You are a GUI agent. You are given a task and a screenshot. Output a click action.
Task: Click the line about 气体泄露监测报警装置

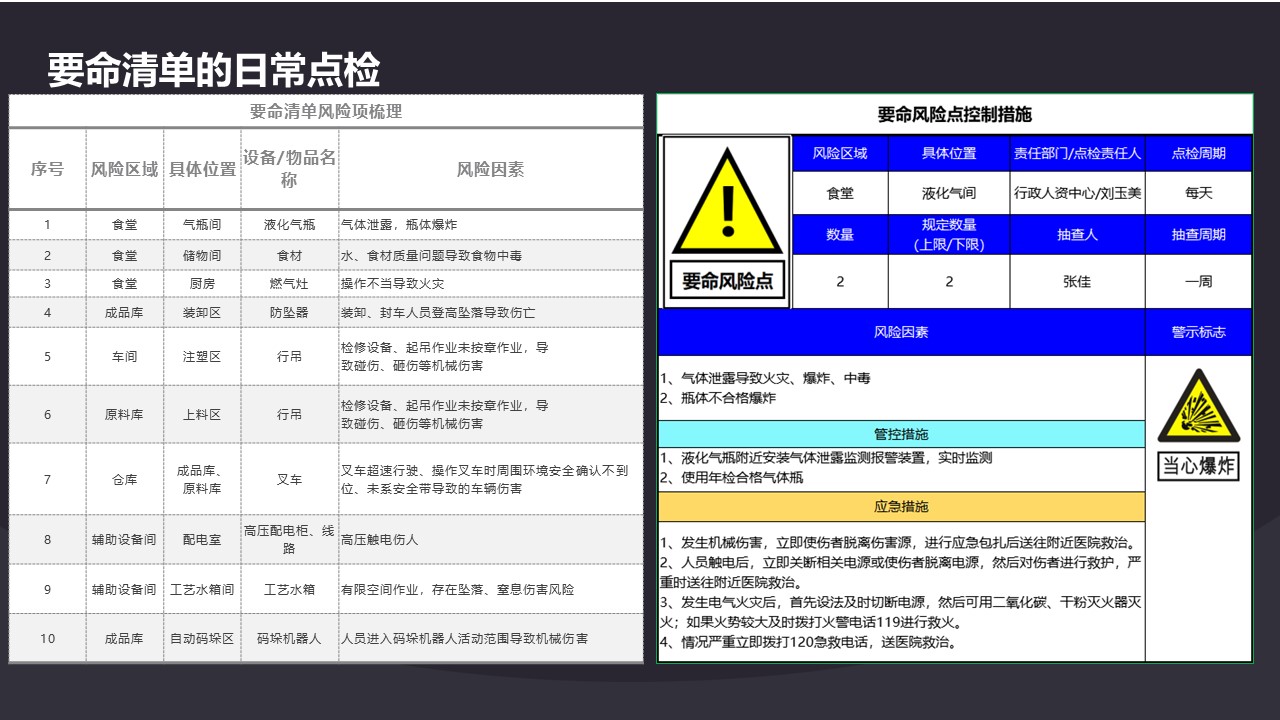pos(826,457)
